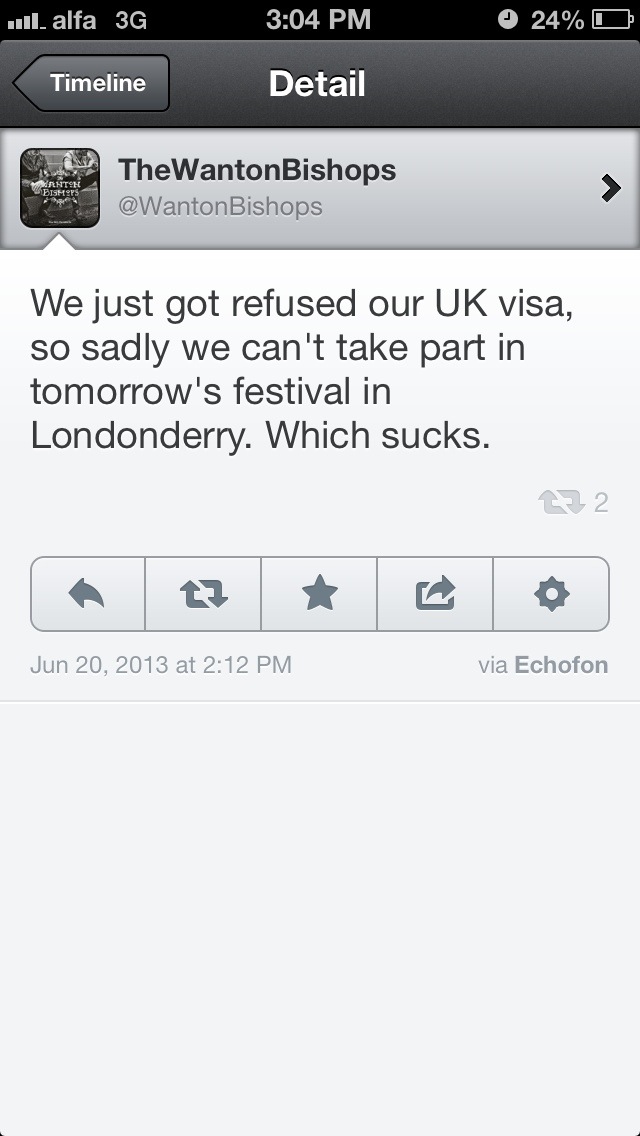The width and height of the screenshot is (640, 1136).
Task: Tap the alarm clock status icon
Action: [x=508, y=19]
